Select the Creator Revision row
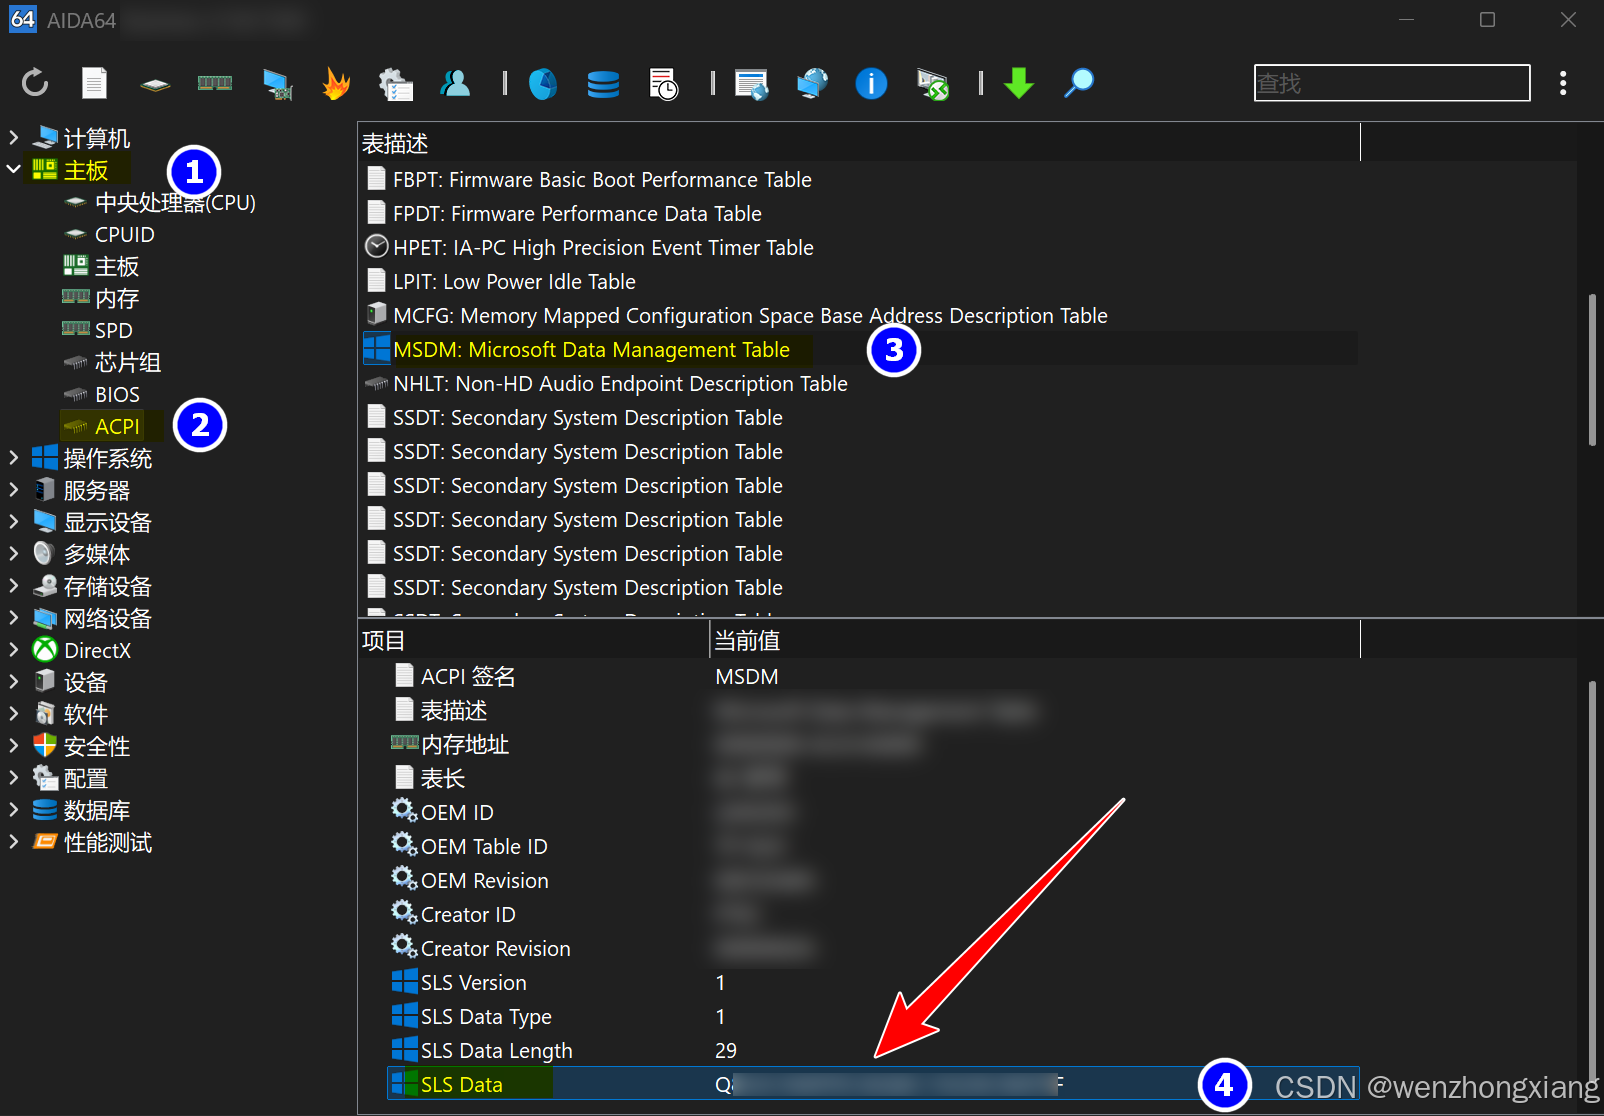Image resolution: width=1604 pixels, height=1116 pixels. 873,949
